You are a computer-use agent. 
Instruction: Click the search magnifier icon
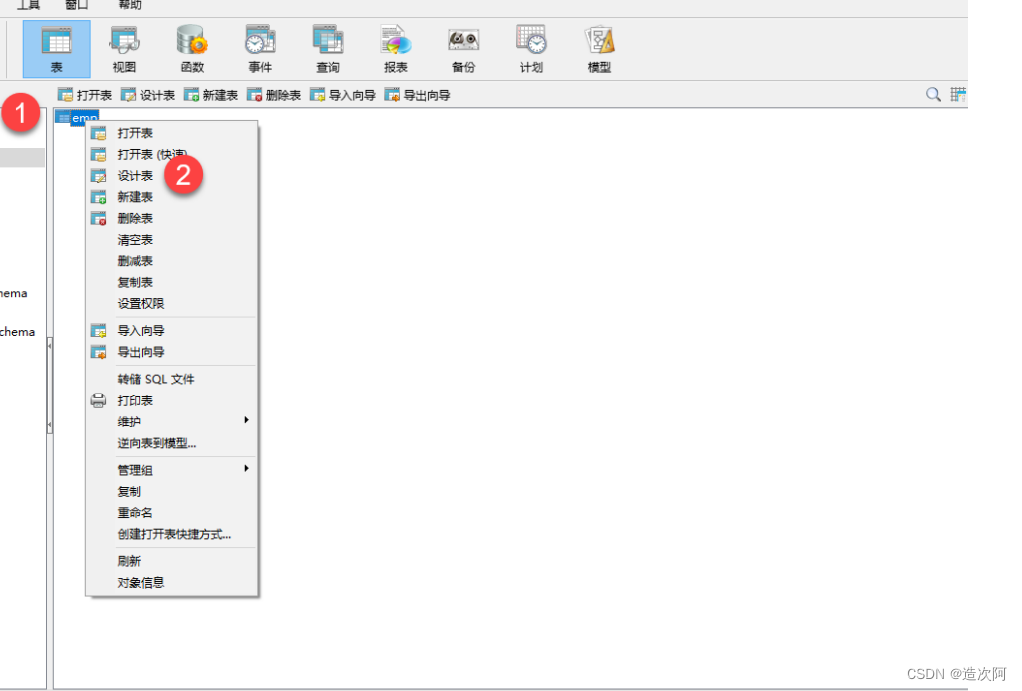pyautogui.click(x=933, y=95)
